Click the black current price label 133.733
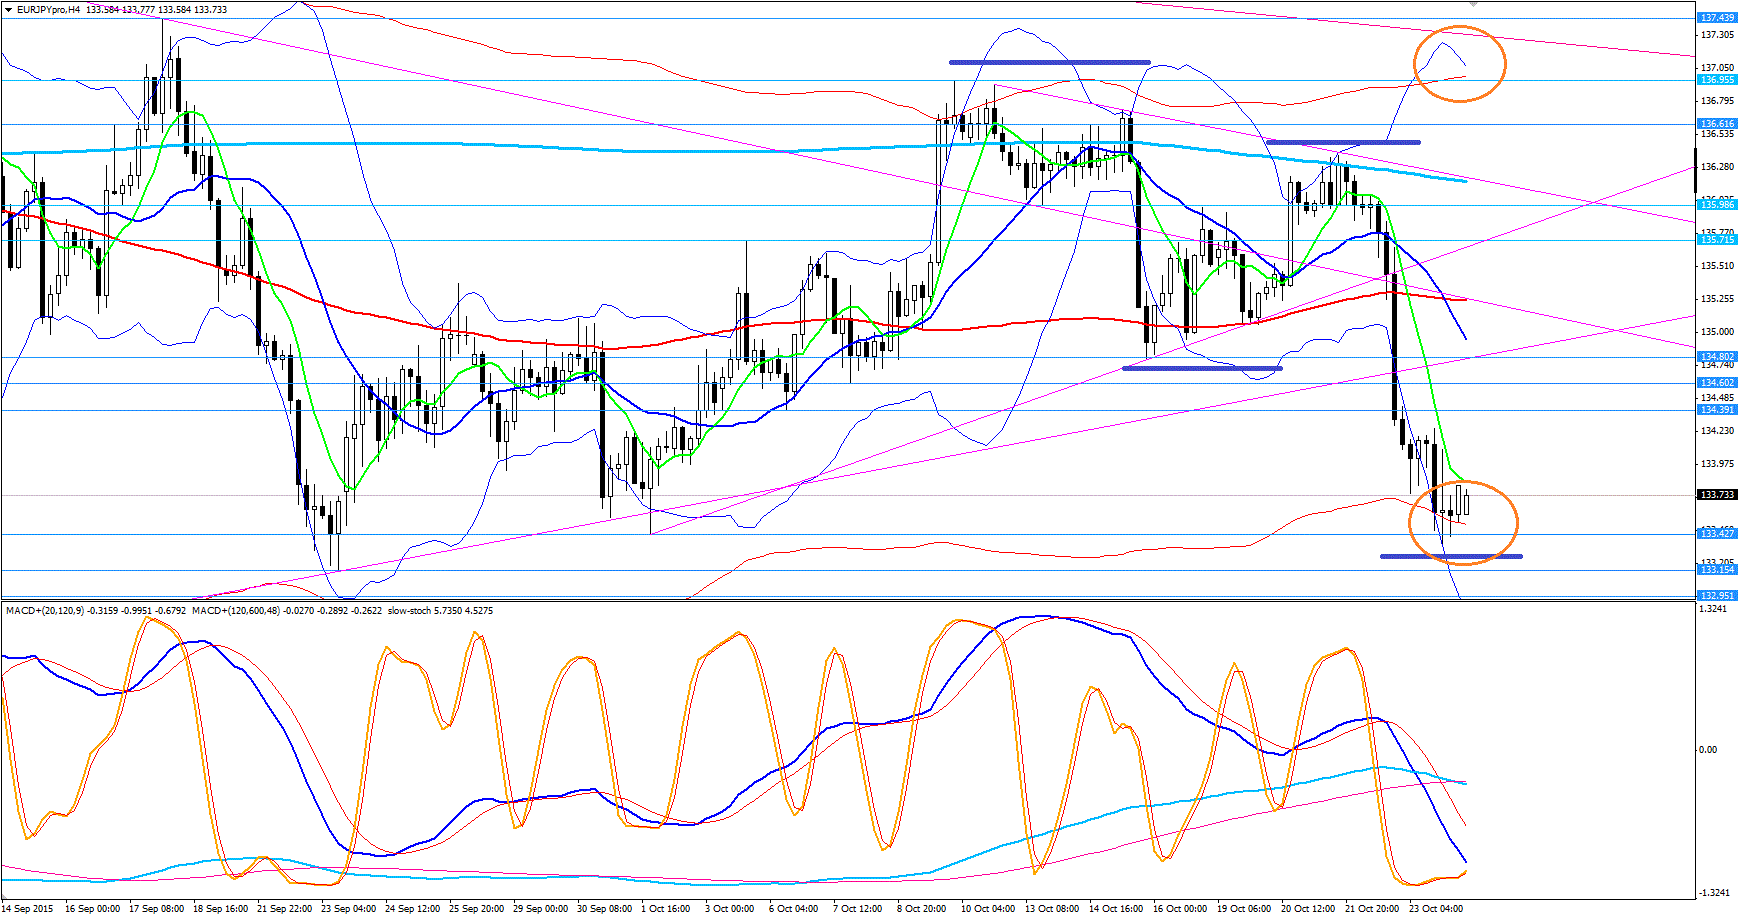The height and width of the screenshot is (917, 1738). 1717,495
